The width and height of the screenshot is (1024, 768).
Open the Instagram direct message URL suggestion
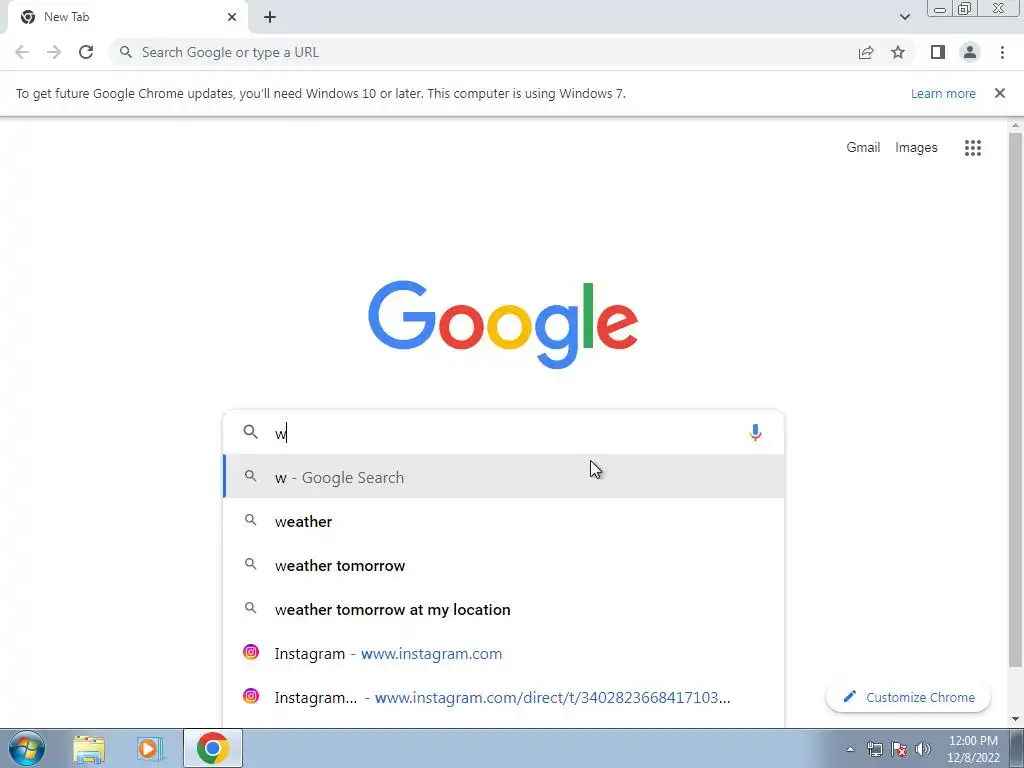pyautogui.click(x=504, y=697)
